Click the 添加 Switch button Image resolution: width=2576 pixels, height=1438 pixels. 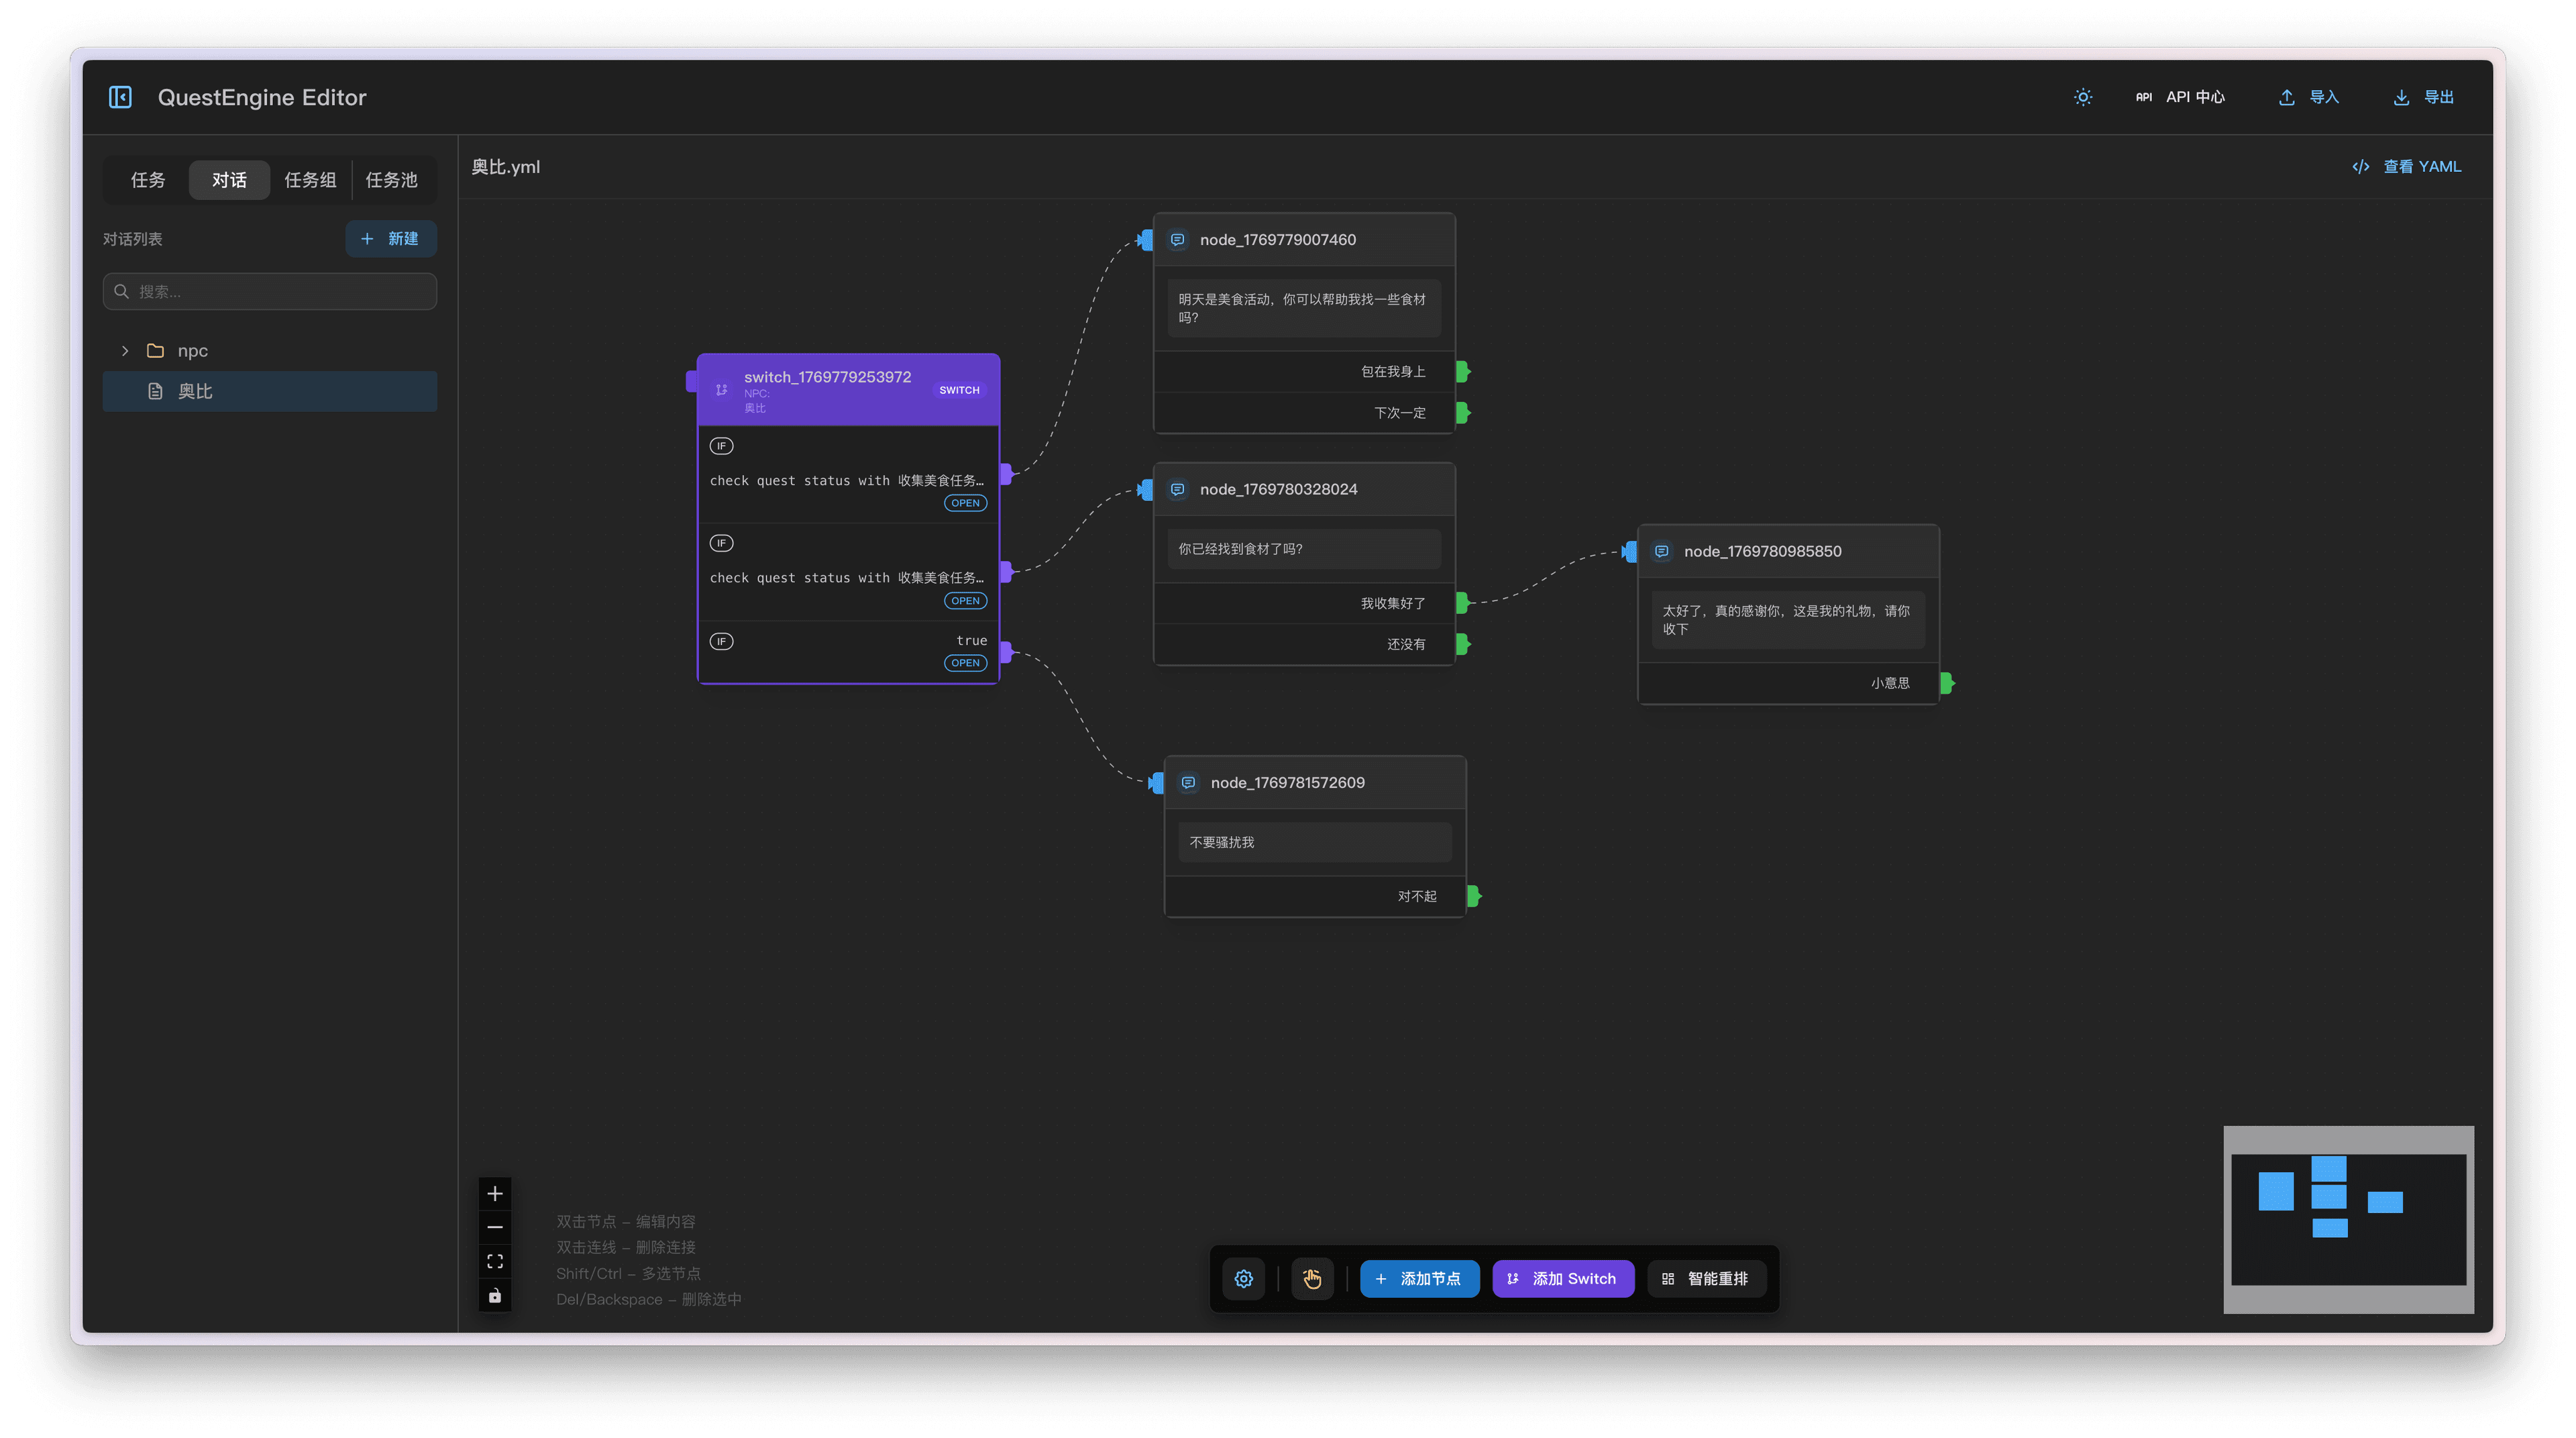click(x=1563, y=1279)
